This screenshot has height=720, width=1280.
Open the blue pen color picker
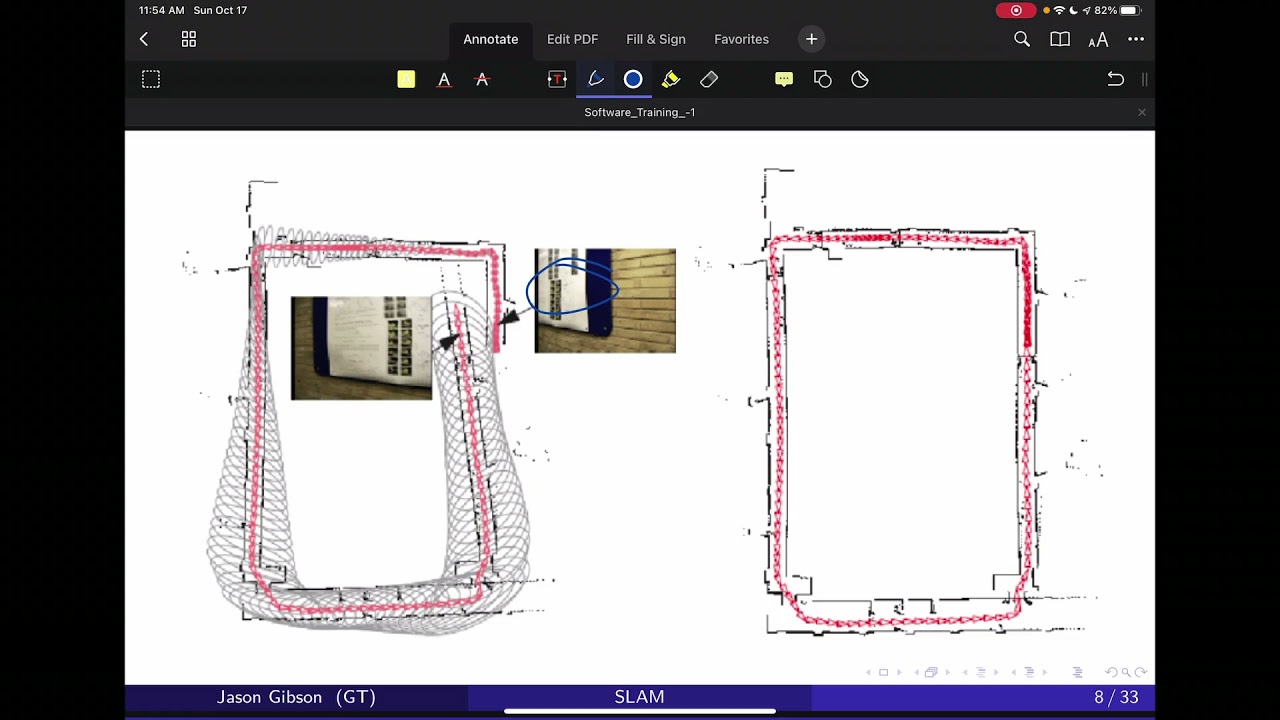[x=633, y=79]
